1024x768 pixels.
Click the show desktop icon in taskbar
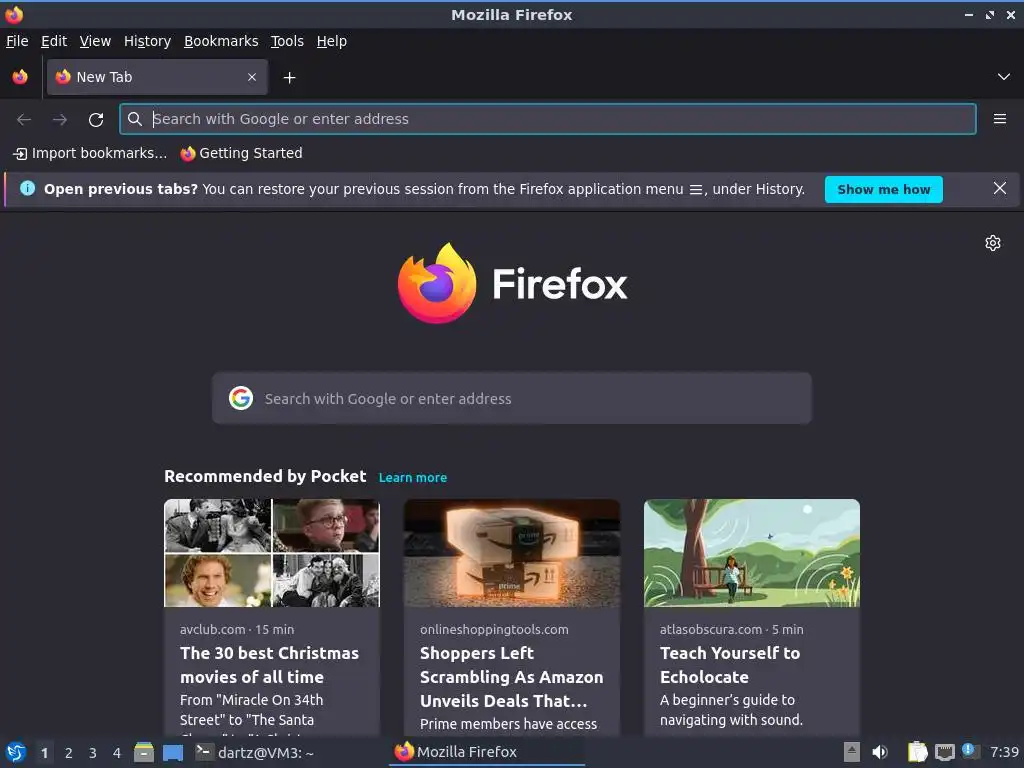pyautogui.click(x=172, y=752)
